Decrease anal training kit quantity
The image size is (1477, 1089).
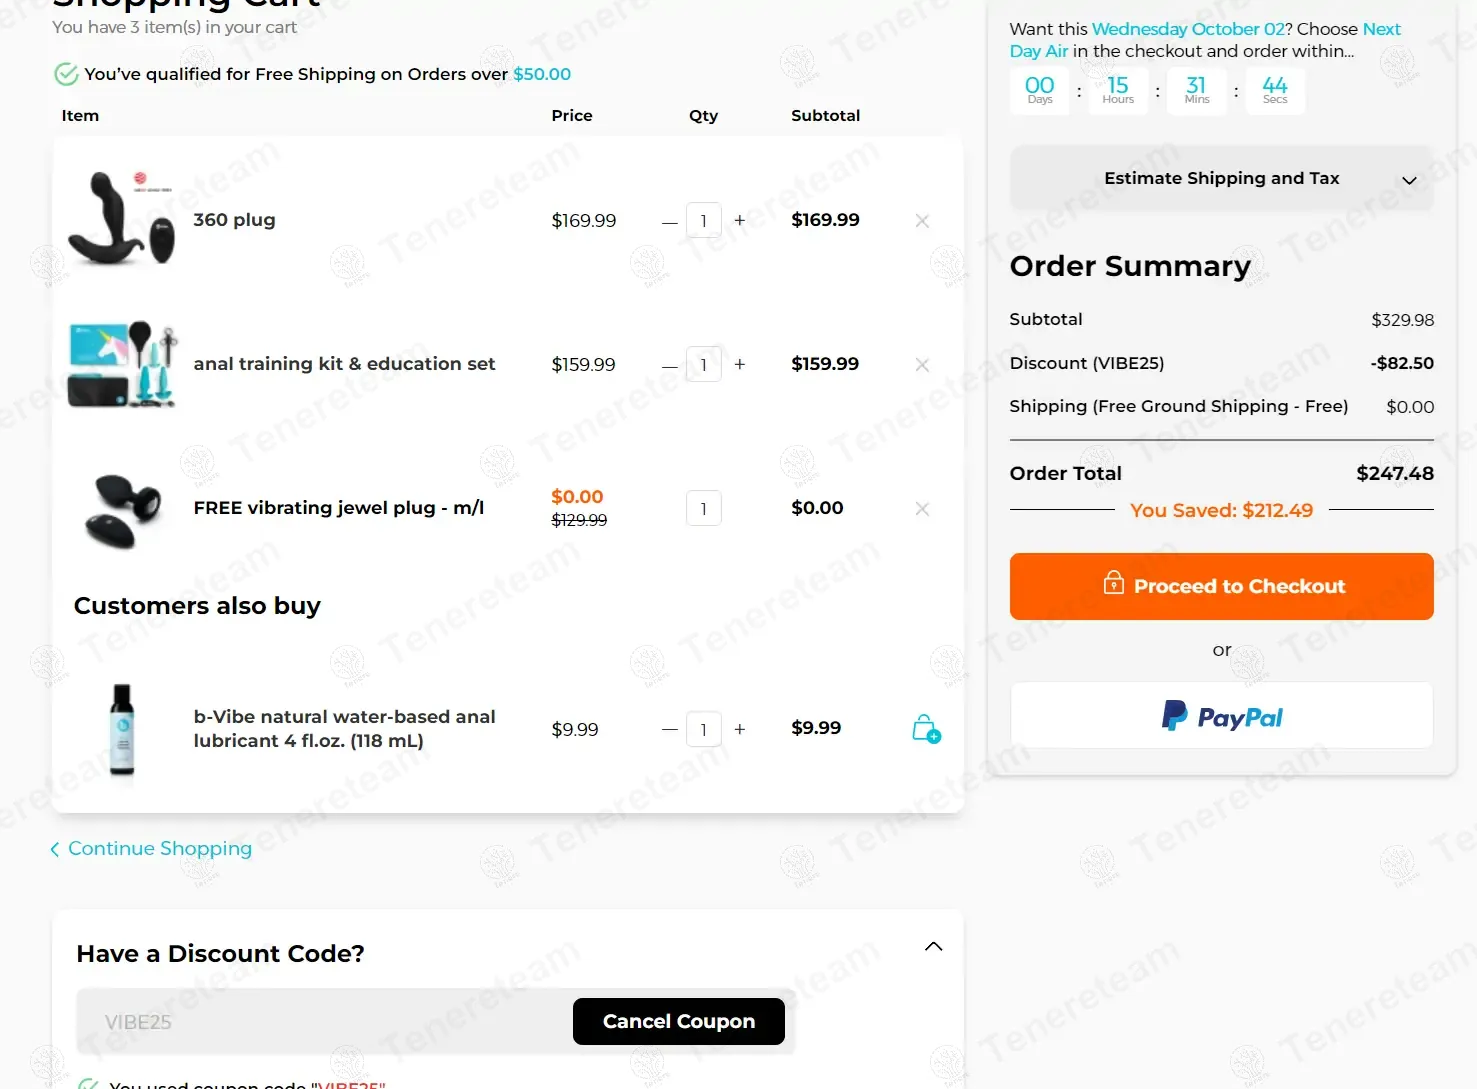click(670, 366)
